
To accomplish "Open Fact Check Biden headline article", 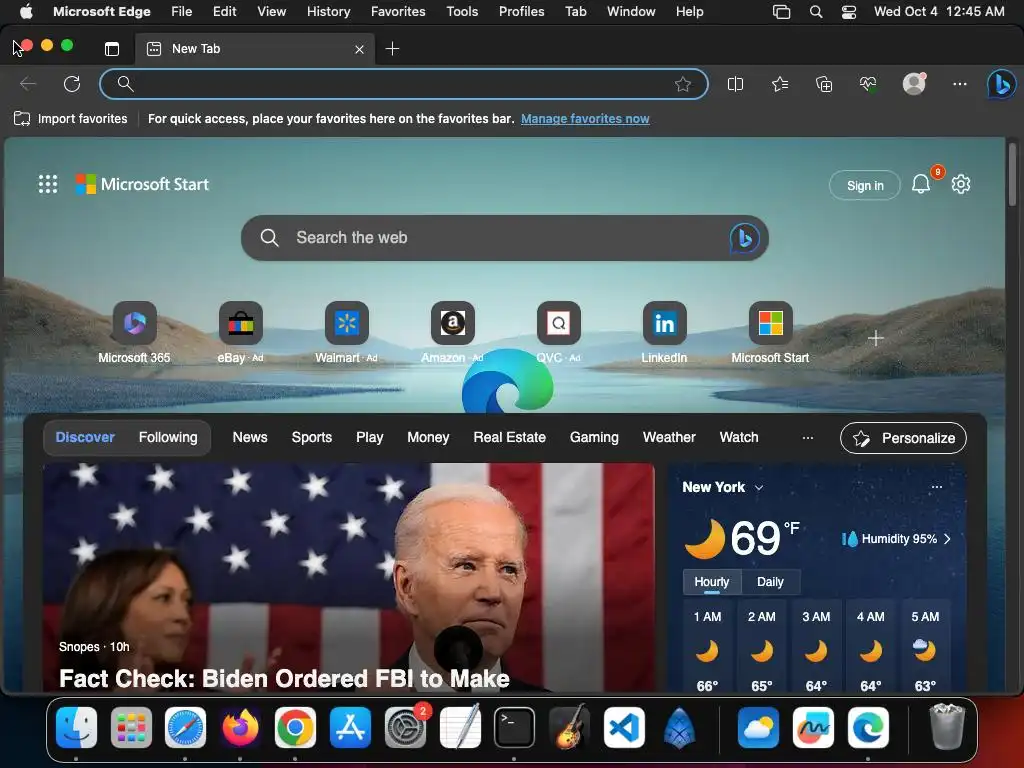I will pos(284,679).
